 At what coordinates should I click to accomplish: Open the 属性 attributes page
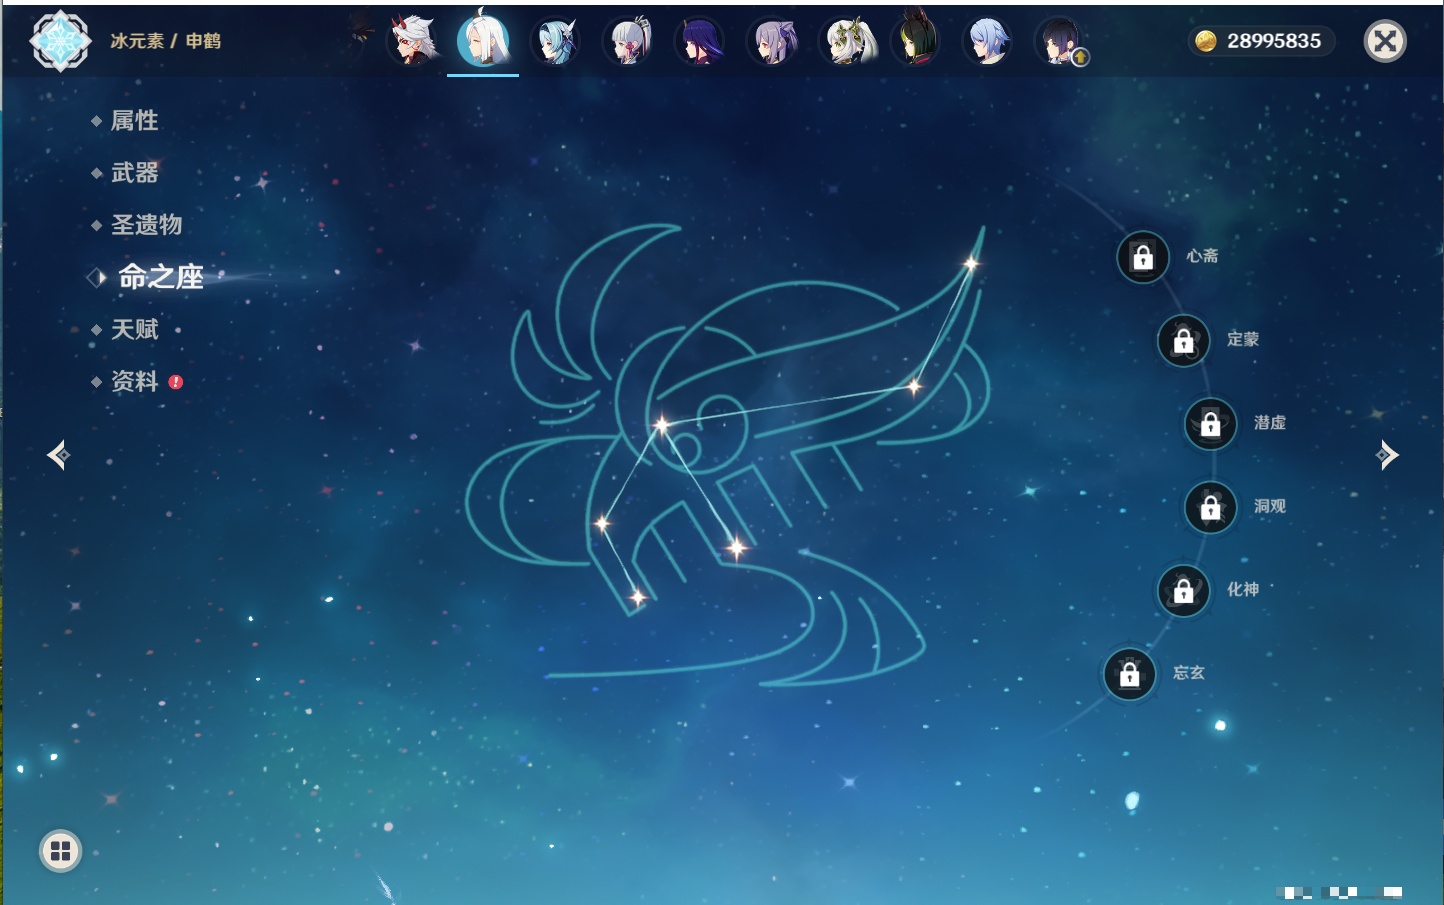[134, 121]
